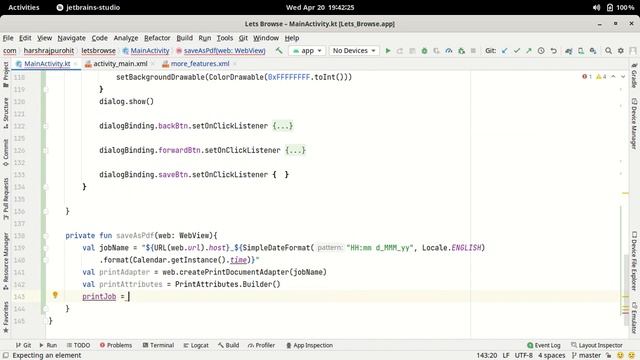Show Git history clock icon
The image size is (640, 360).
click(x=541, y=51)
